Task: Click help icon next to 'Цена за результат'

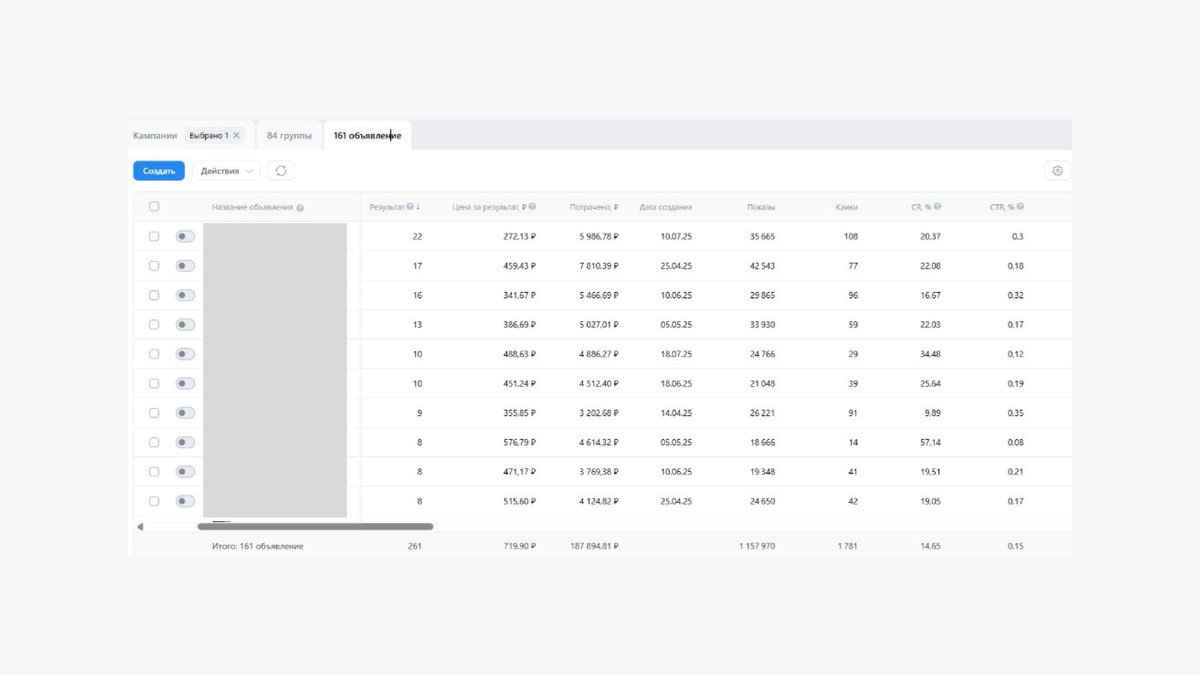Action: coord(532,207)
